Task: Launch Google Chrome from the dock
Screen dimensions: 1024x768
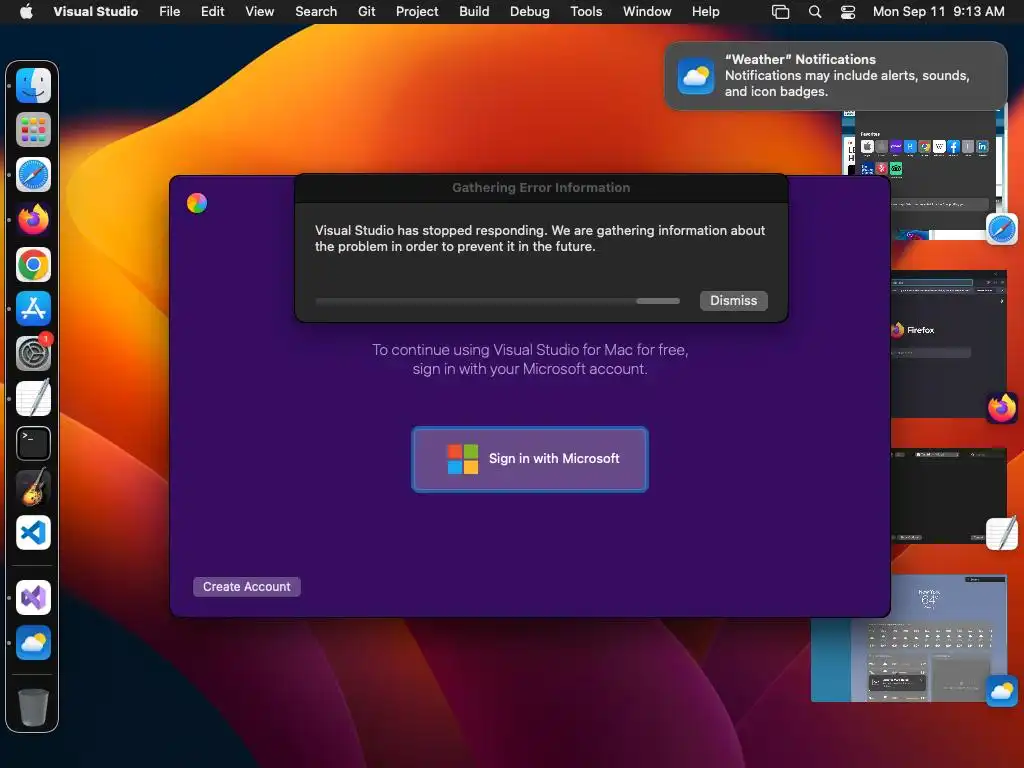Action: [x=33, y=264]
